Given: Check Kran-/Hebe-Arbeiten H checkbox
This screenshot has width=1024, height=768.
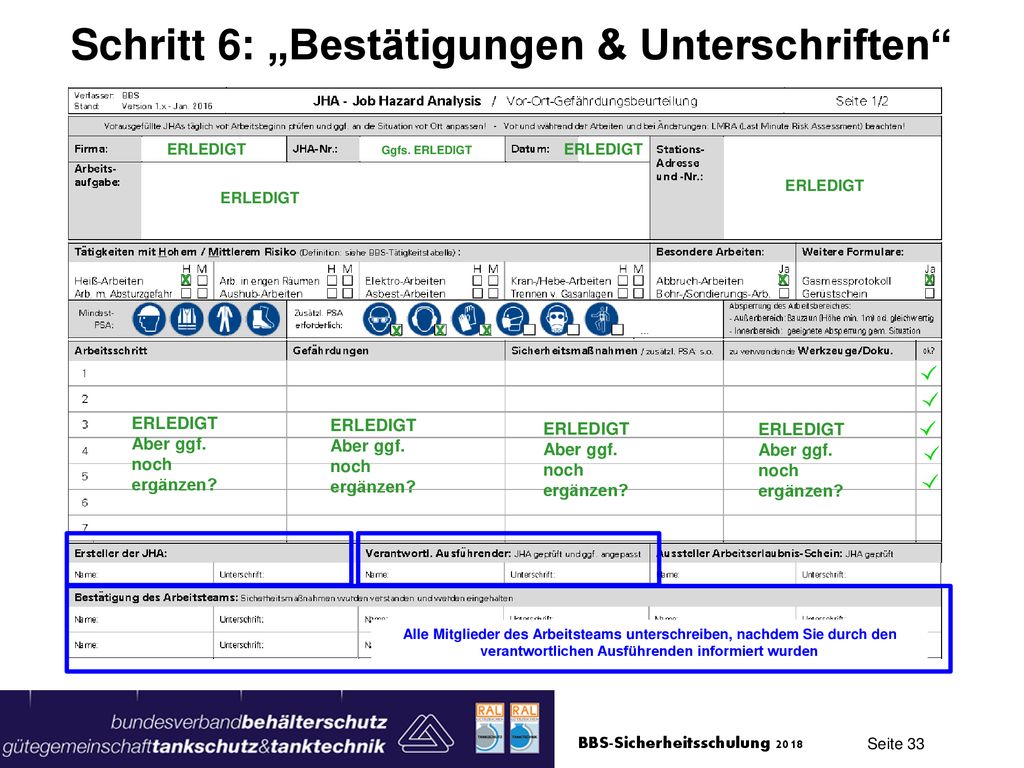Looking at the screenshot, I should coord(623,280).
